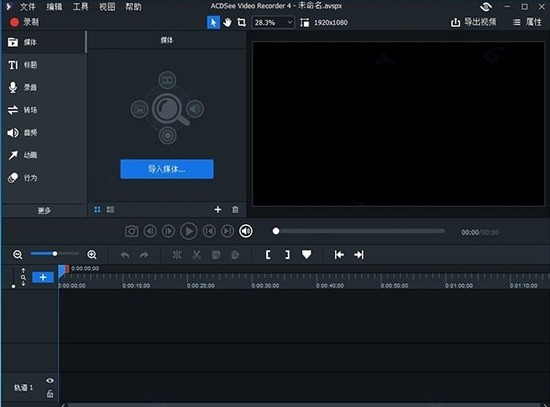Split the clip with the scissors icon
The height and width of the screenshot is (407, 550).
tap(196, 255)
